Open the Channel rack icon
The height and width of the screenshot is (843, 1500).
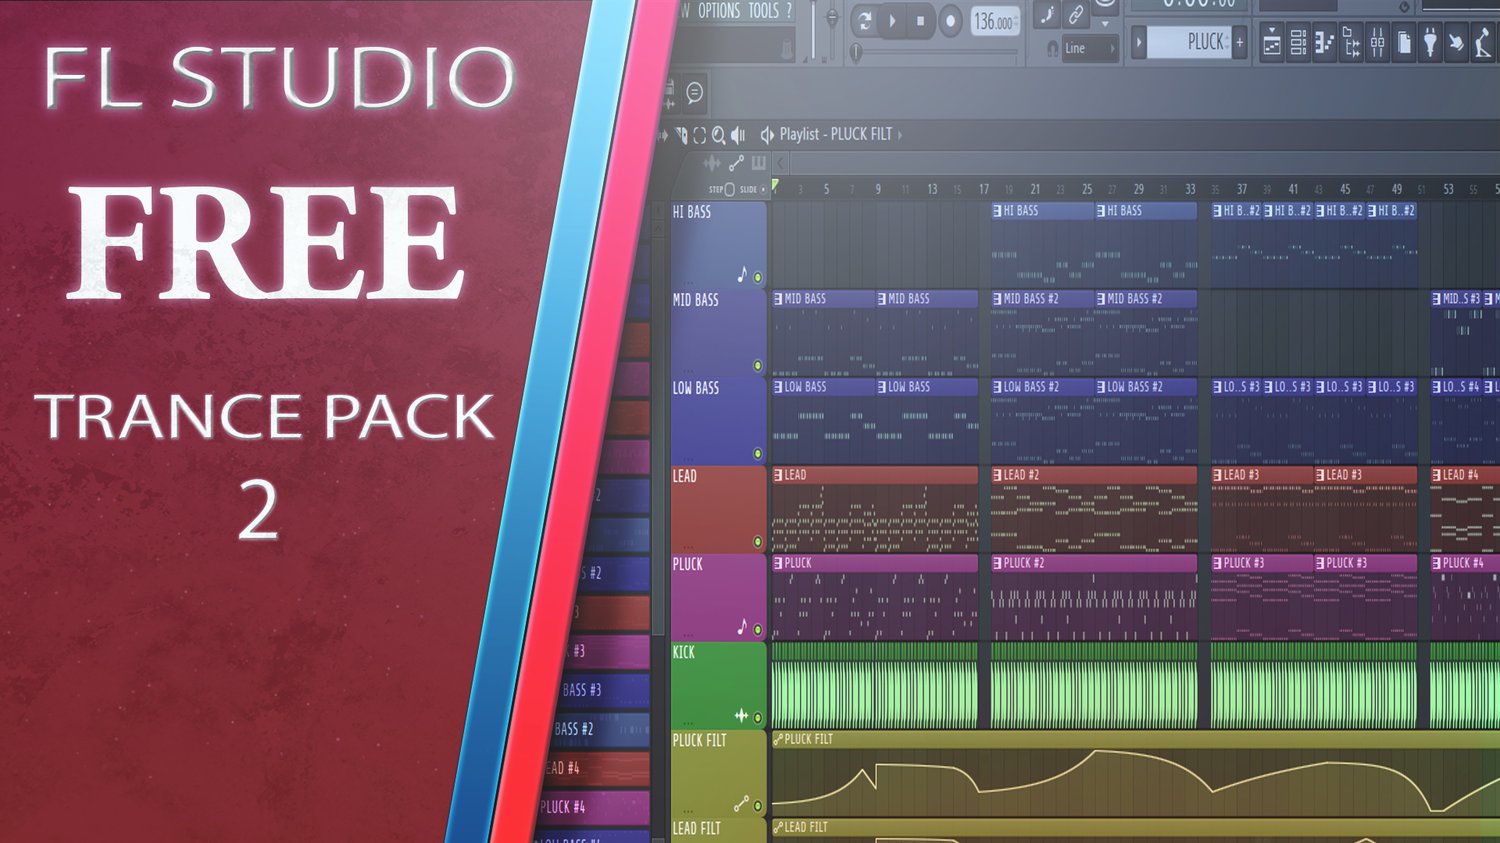point(1298,43)
